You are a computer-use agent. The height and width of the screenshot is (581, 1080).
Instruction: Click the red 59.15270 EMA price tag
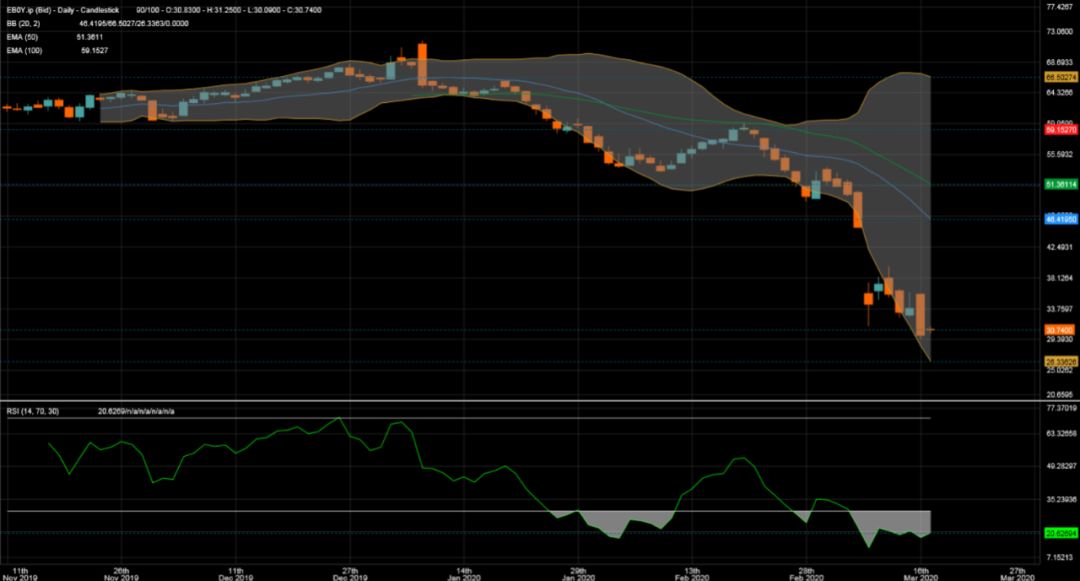(x=1060, y=130)
